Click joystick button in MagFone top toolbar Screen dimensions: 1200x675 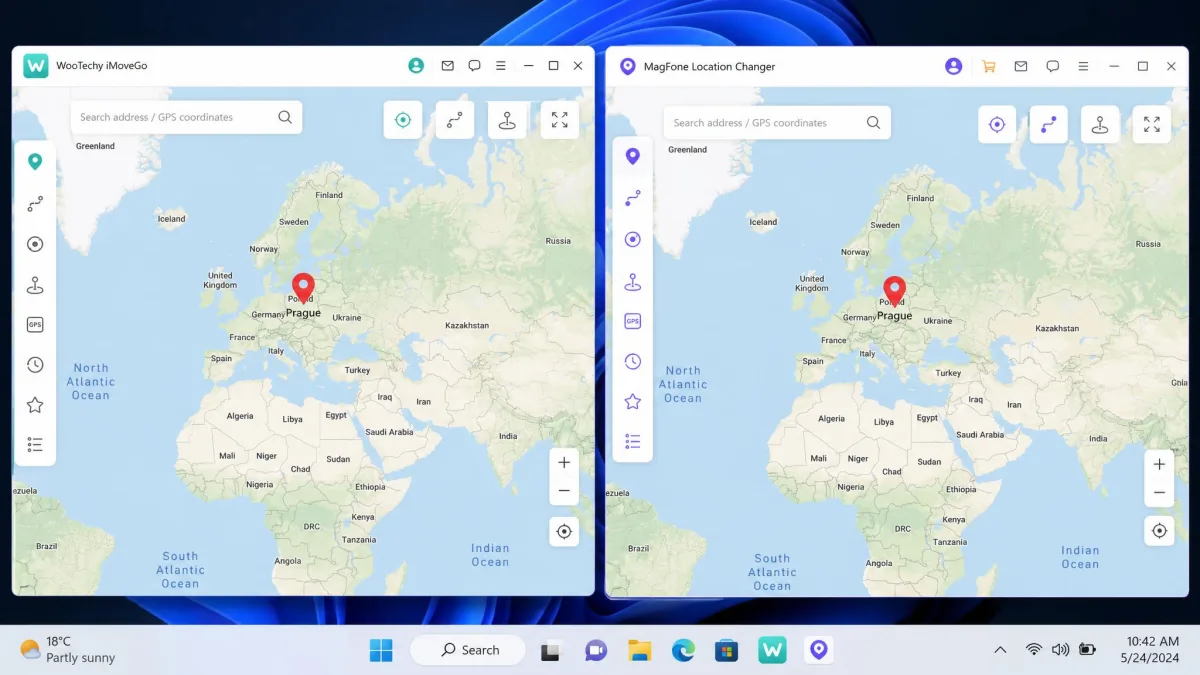pyautogui.click(x=1100, y=125)
